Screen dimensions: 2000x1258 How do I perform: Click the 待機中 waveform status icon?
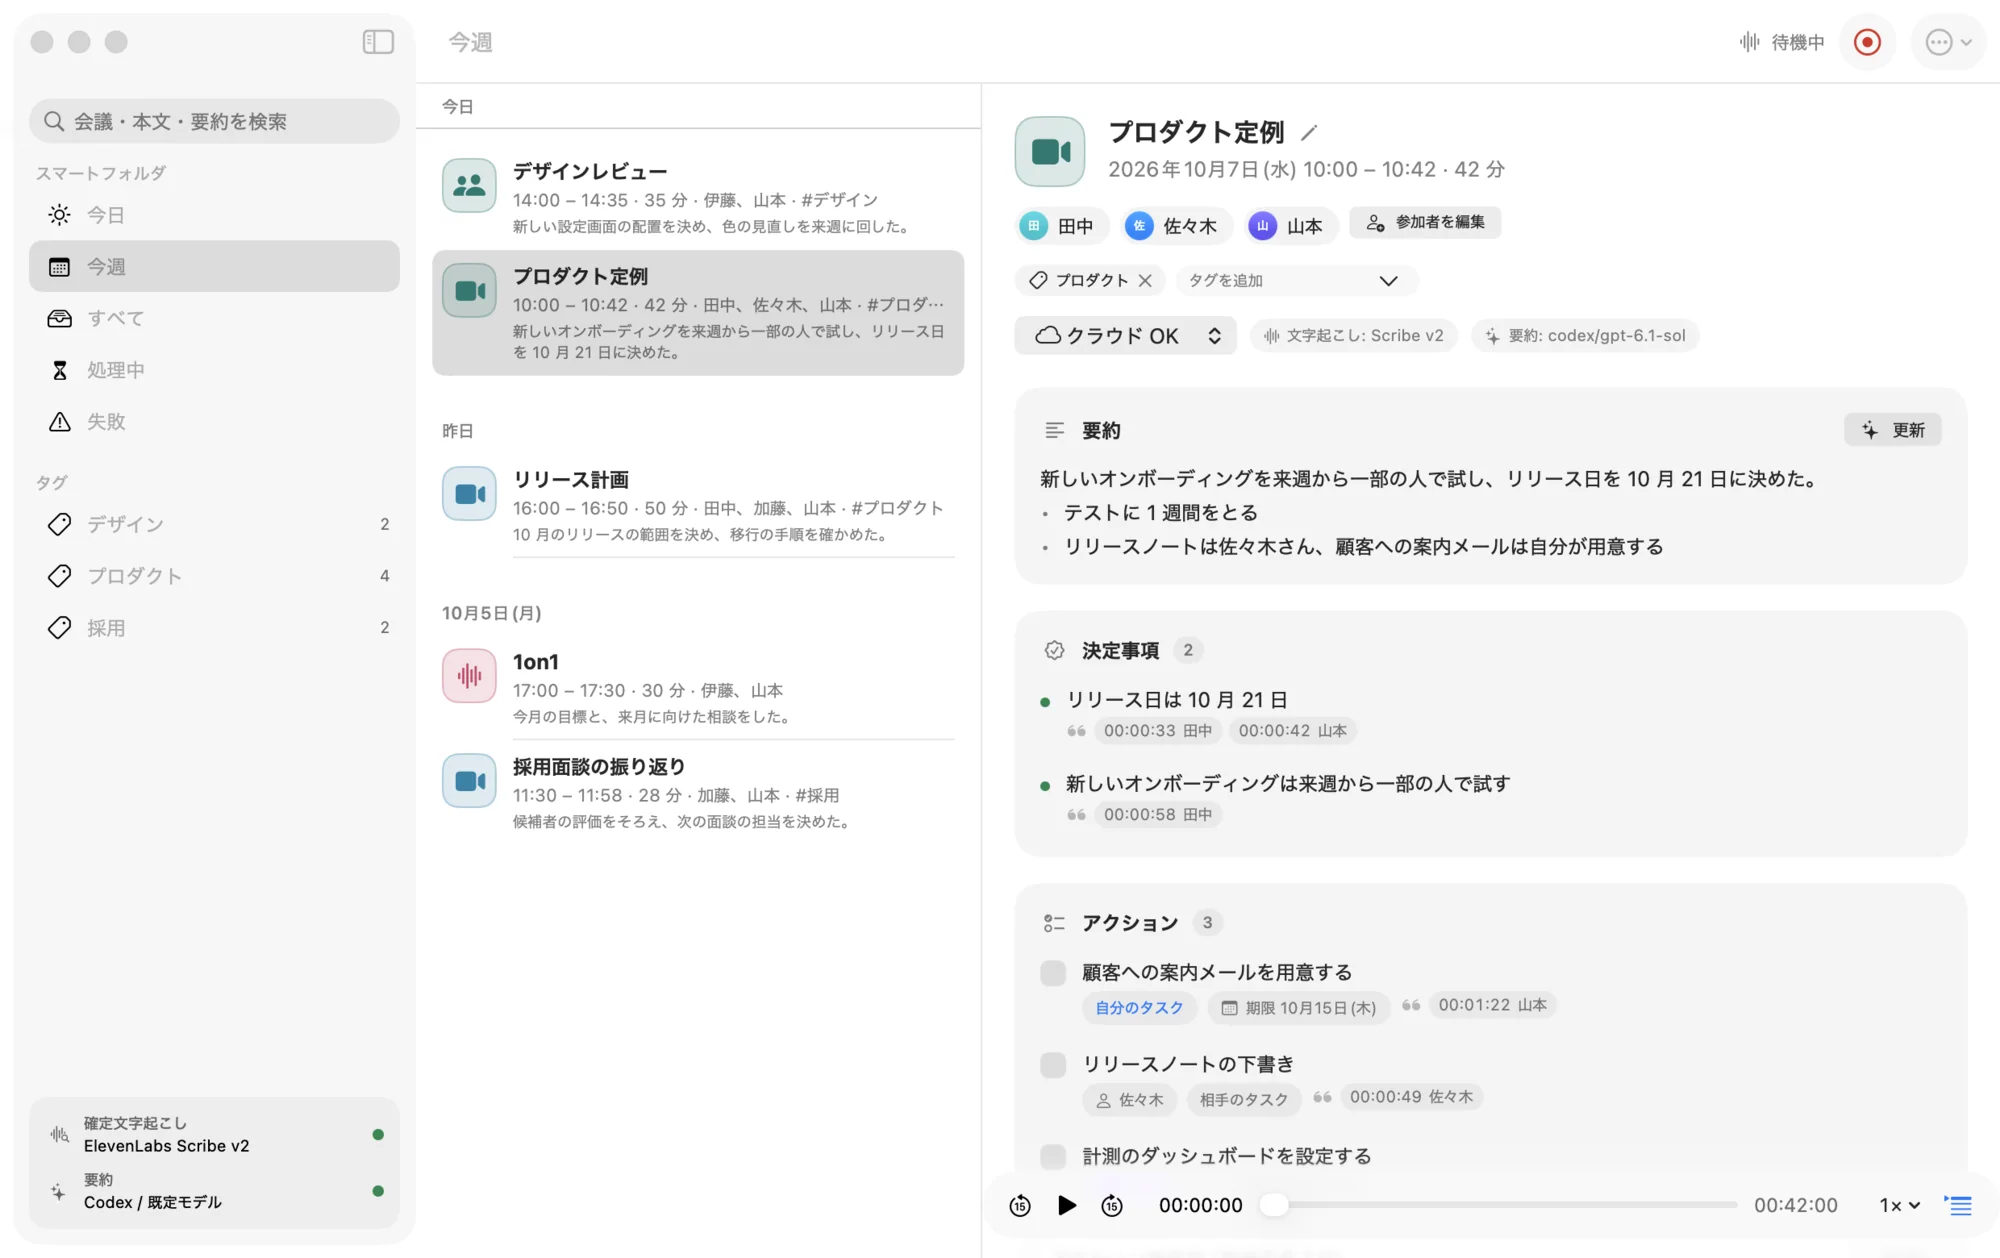click(x=1749, y=42)
